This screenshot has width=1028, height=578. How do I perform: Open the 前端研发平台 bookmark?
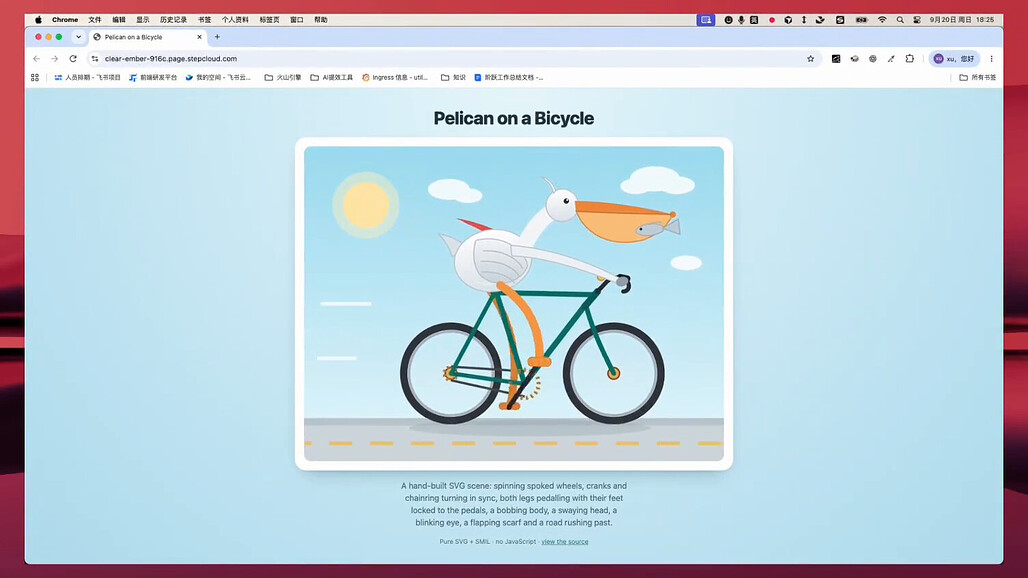click(153, 77)
